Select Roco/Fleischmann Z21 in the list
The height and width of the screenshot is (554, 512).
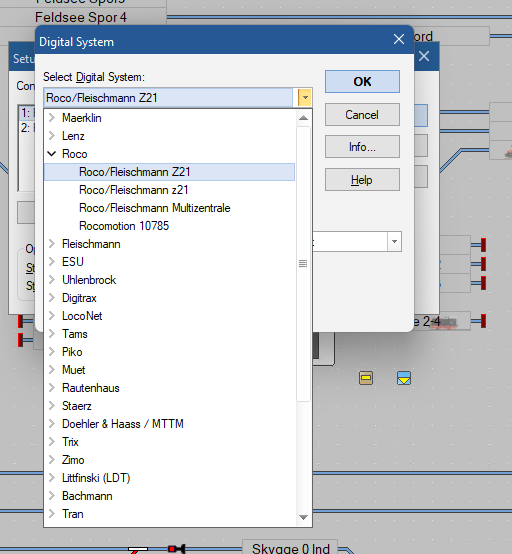[169, 172]
